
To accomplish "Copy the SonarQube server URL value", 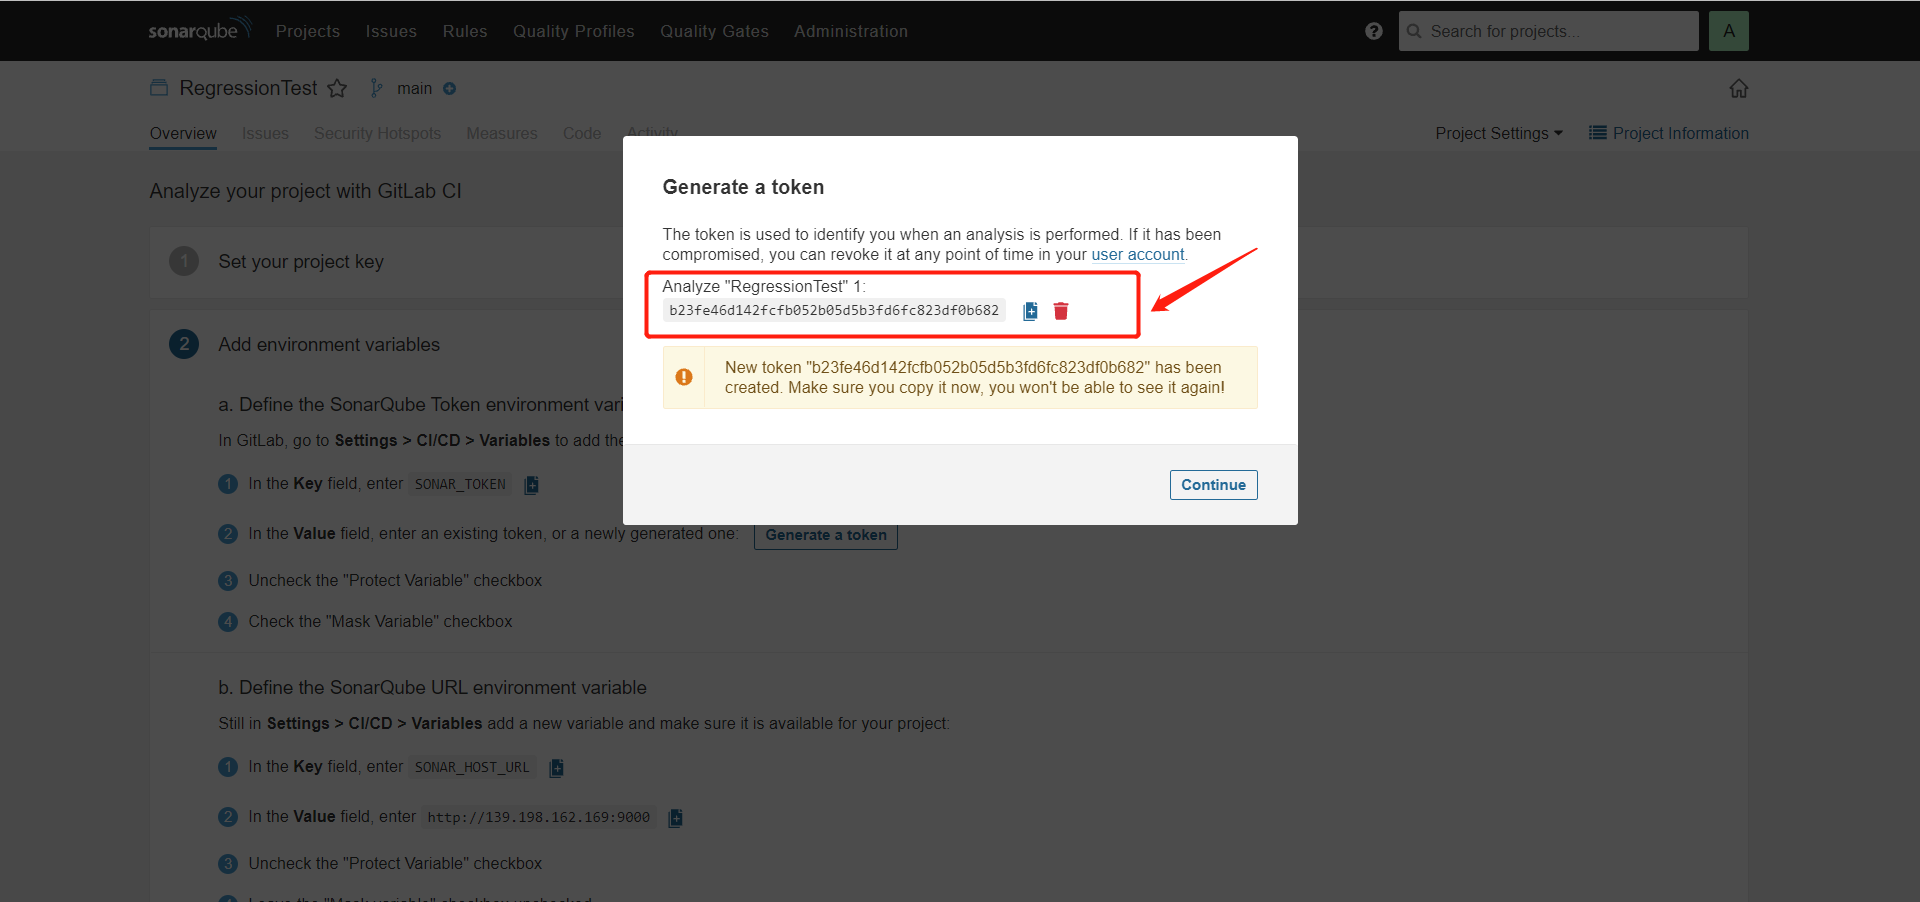I will tap(675, 818).
